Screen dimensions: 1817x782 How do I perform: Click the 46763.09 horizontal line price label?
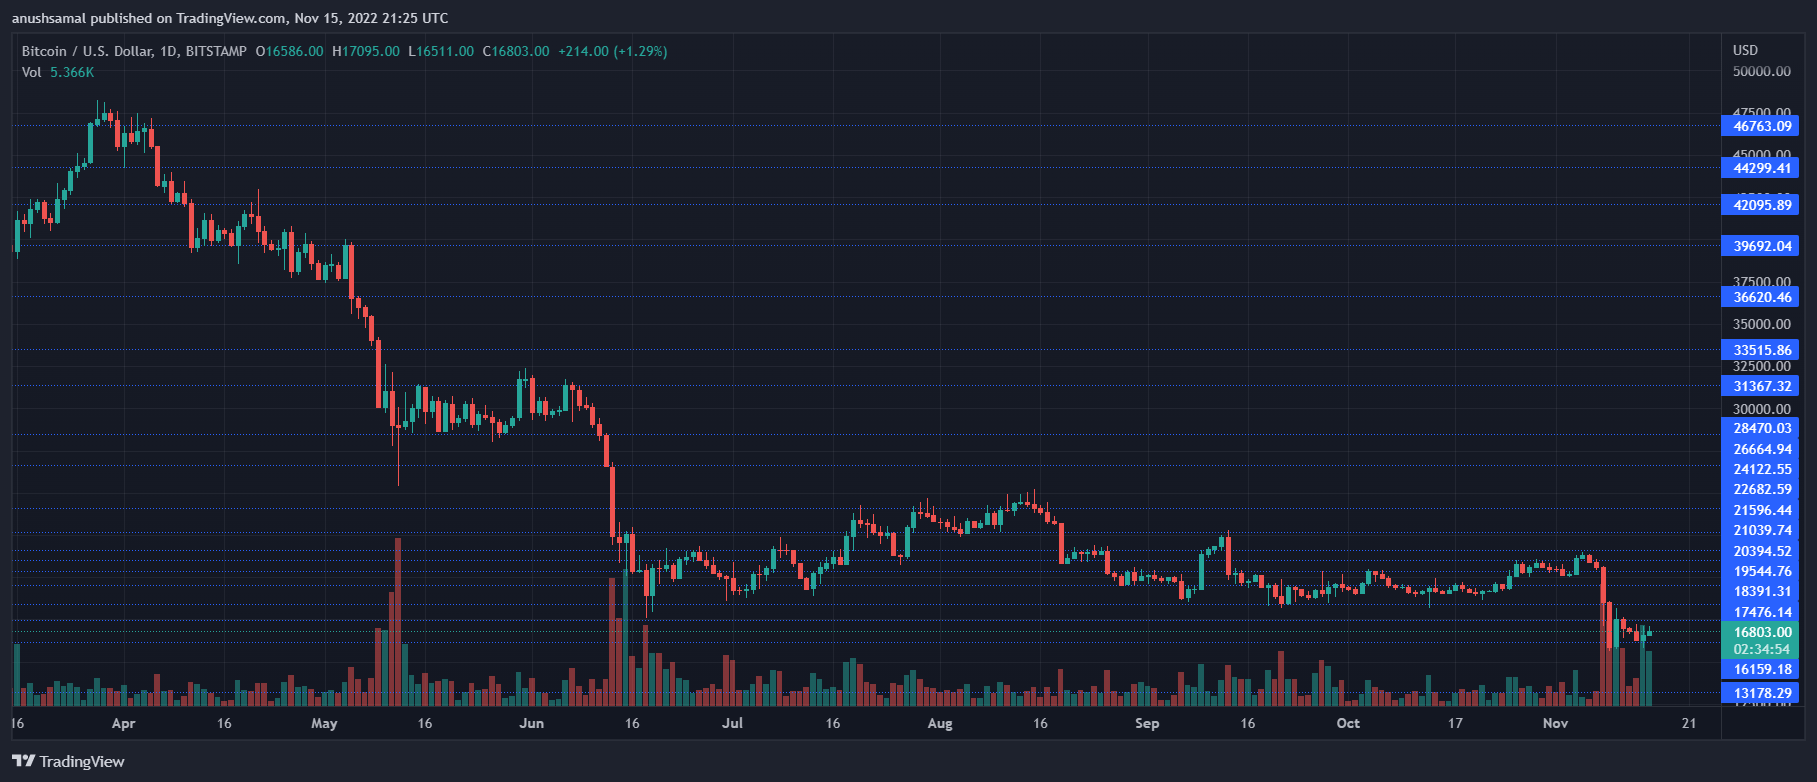pos(1761,126)
